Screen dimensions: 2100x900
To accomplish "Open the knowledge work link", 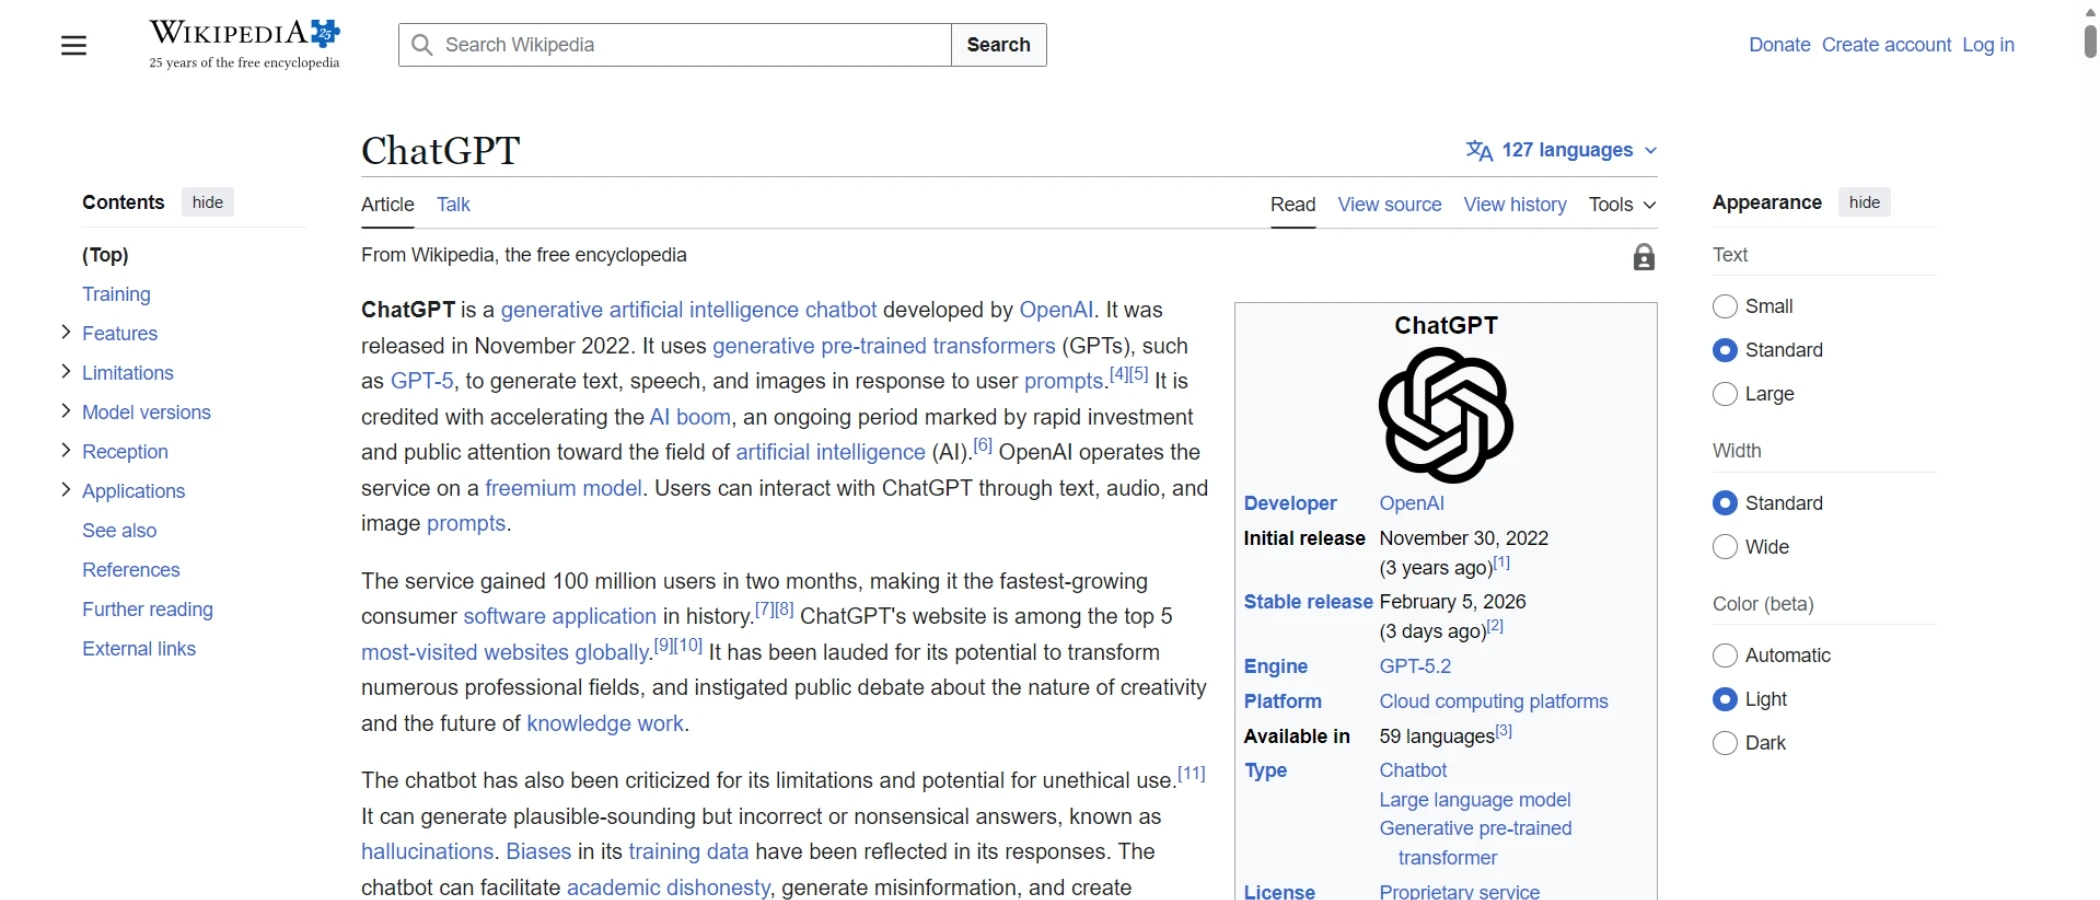I will [x=605, y=723].
